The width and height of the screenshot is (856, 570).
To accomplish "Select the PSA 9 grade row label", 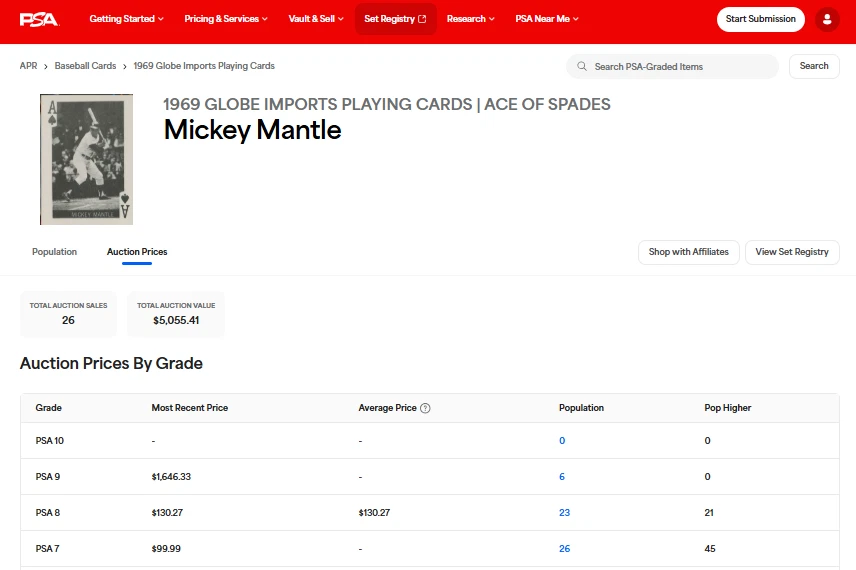I will click(48, 477).
